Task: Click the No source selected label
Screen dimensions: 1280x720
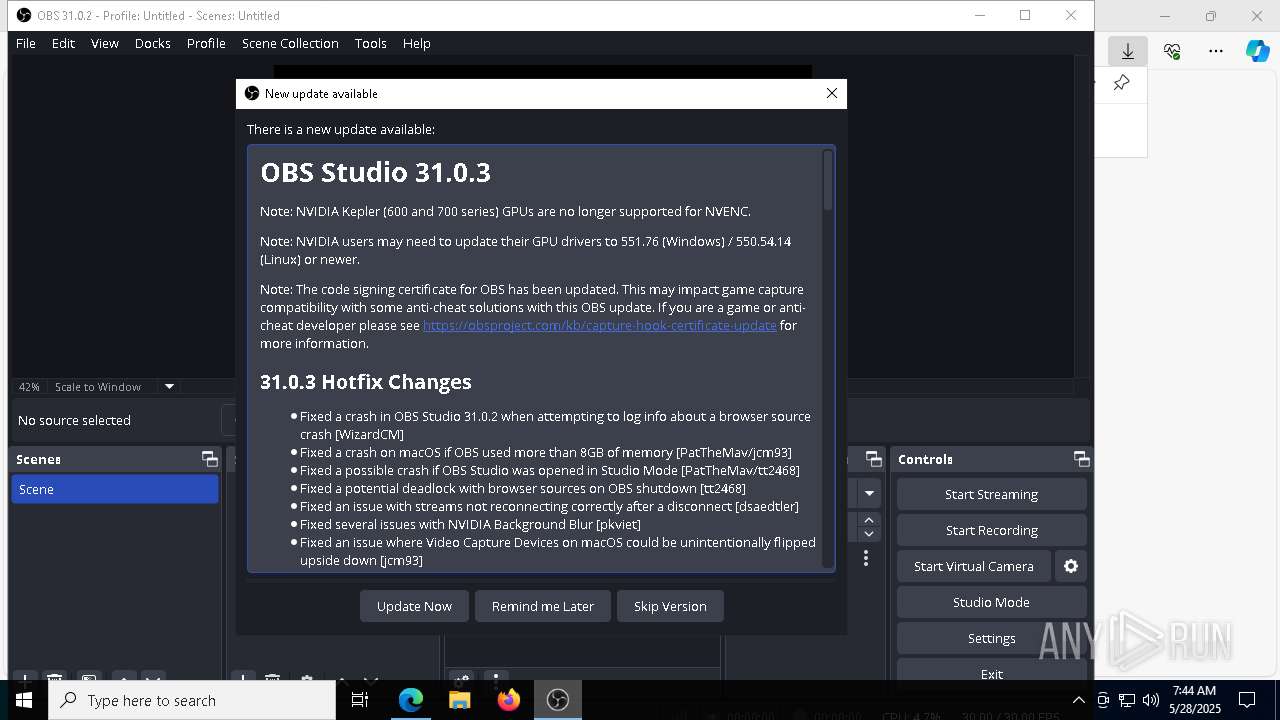Action: point(74,420)
